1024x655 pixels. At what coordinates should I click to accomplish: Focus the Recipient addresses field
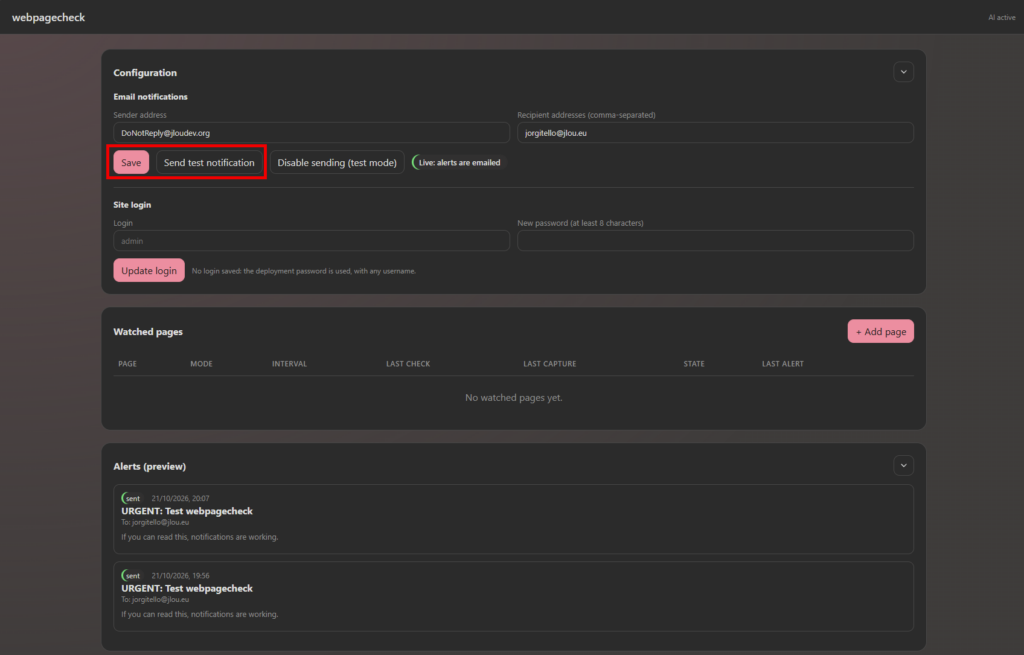coord(715,133)
